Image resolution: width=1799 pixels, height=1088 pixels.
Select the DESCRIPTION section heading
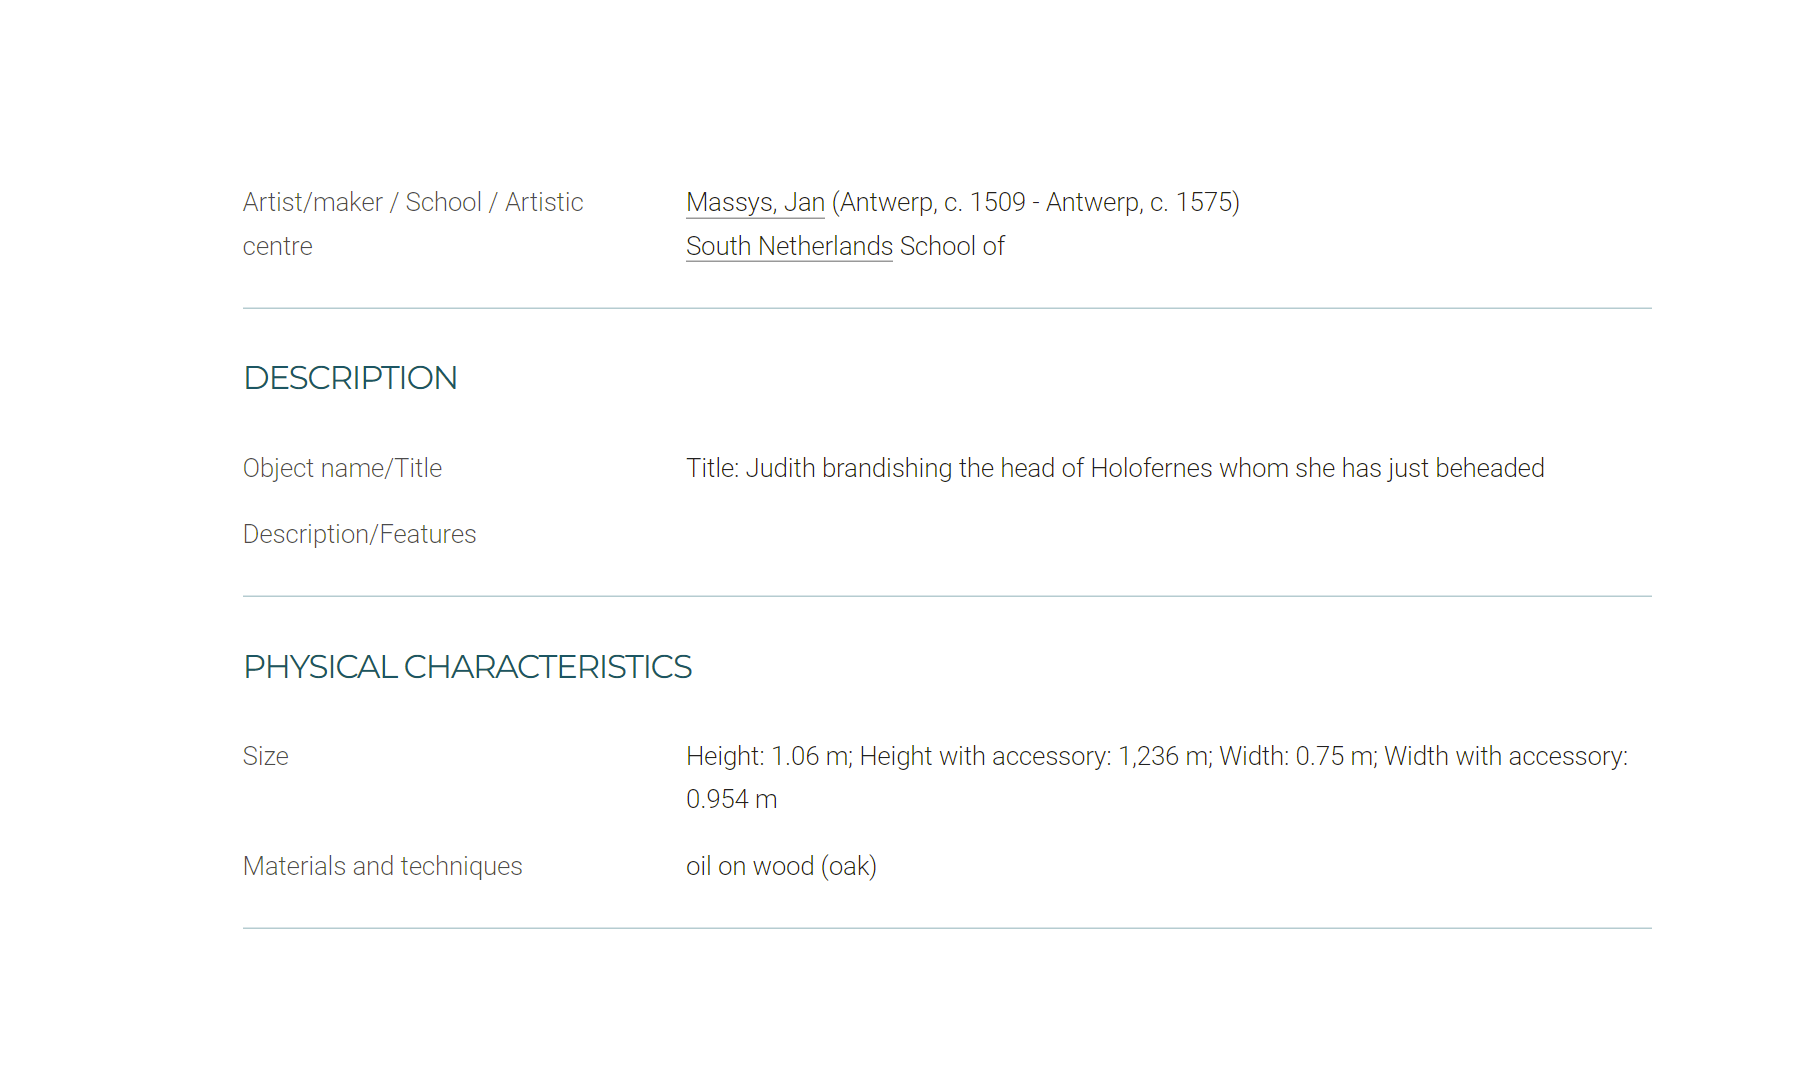(x=350, y=378)
